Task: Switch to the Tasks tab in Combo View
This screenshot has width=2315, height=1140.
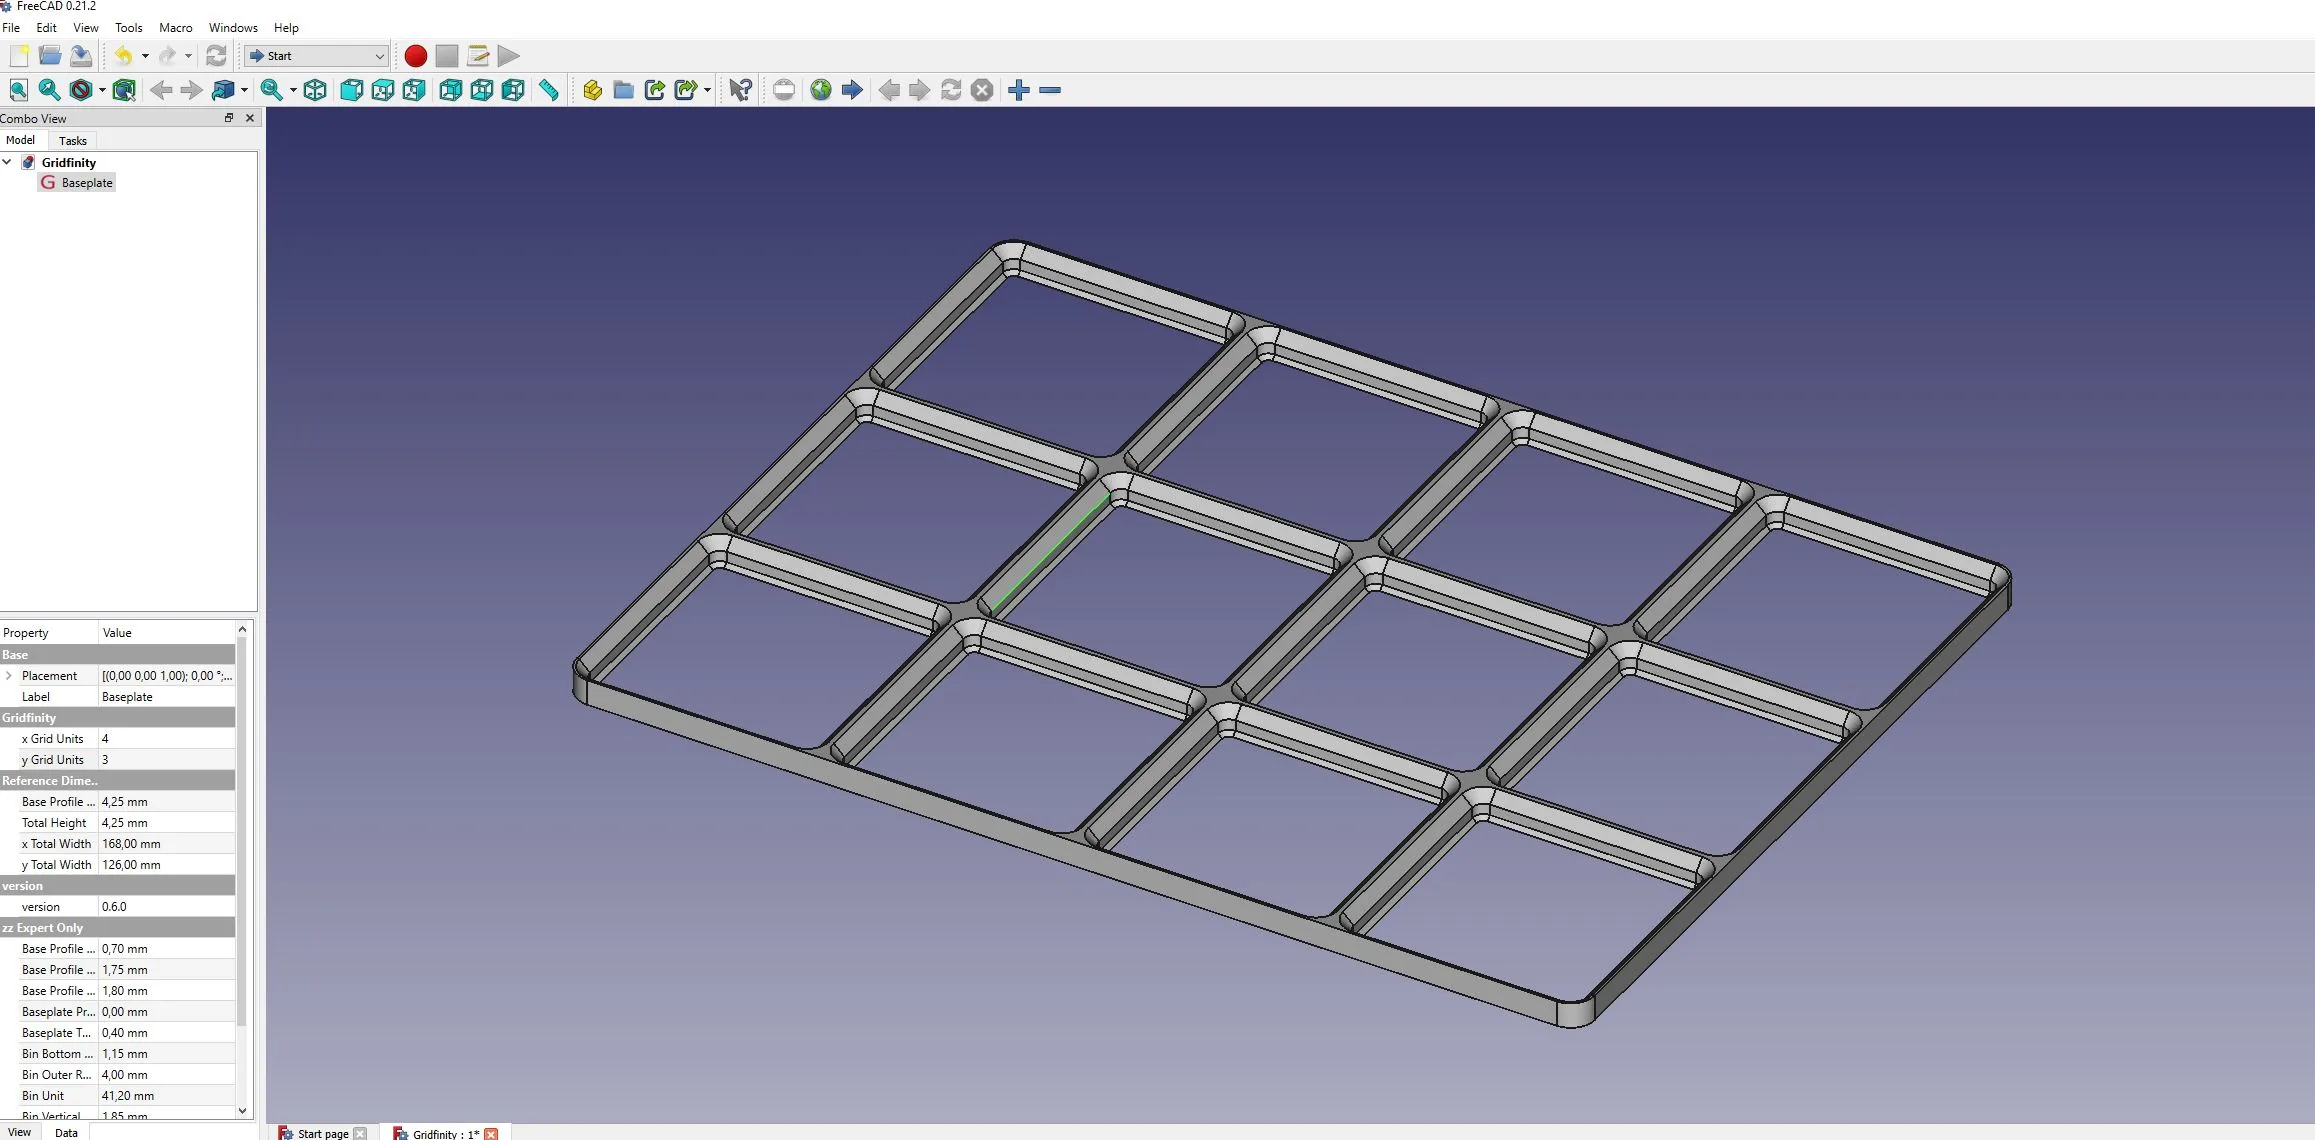Action: 72,140
